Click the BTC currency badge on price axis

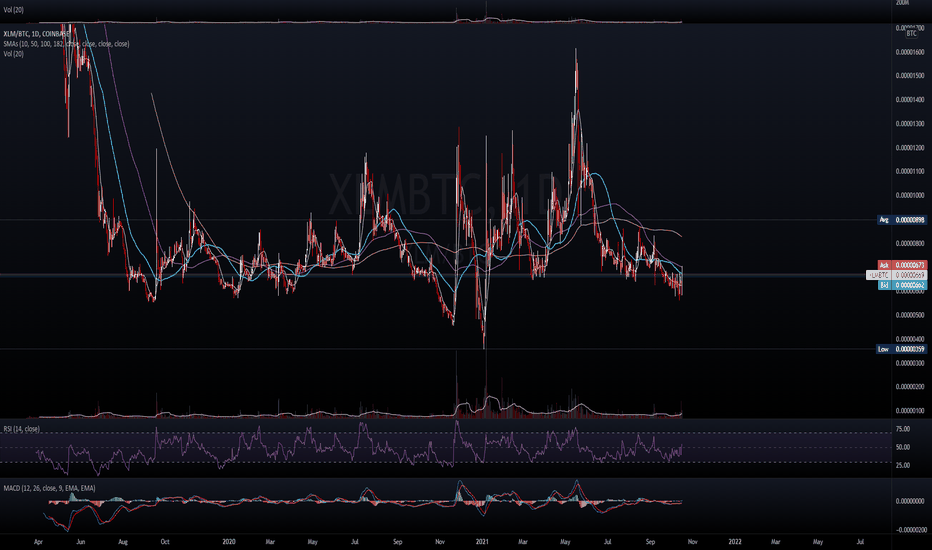point(911,34)
